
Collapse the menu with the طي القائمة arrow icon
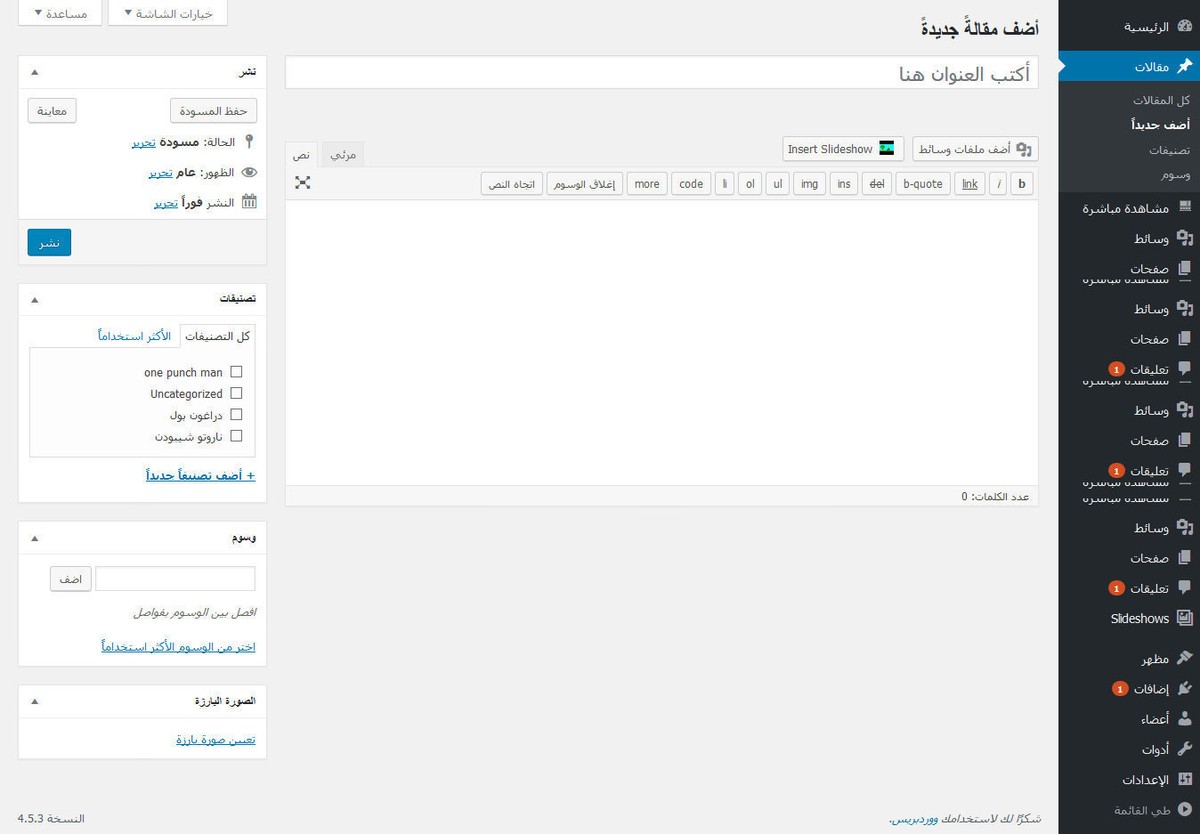[1185, 809]
